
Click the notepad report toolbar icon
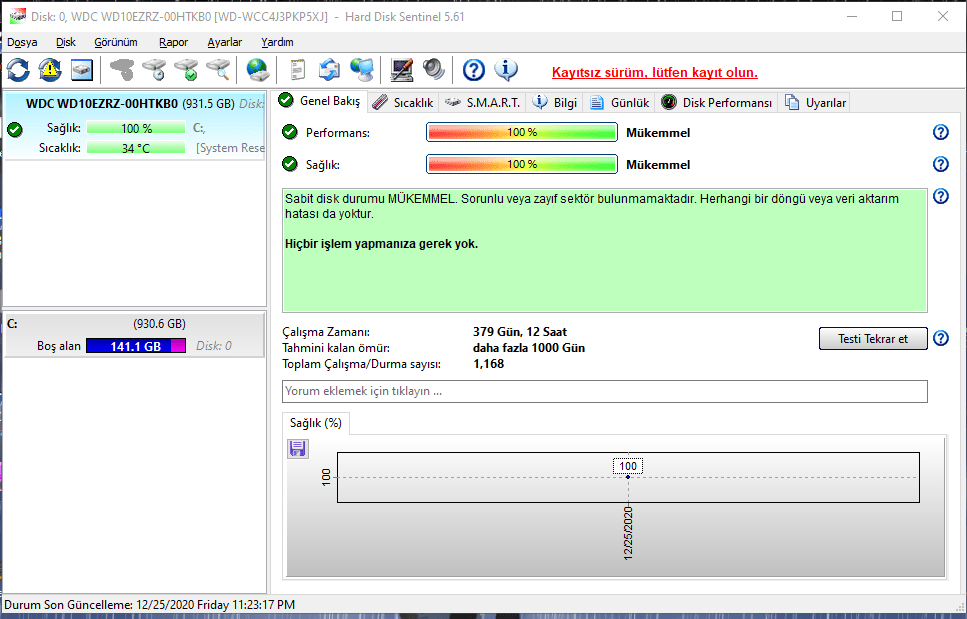(298, 70)
